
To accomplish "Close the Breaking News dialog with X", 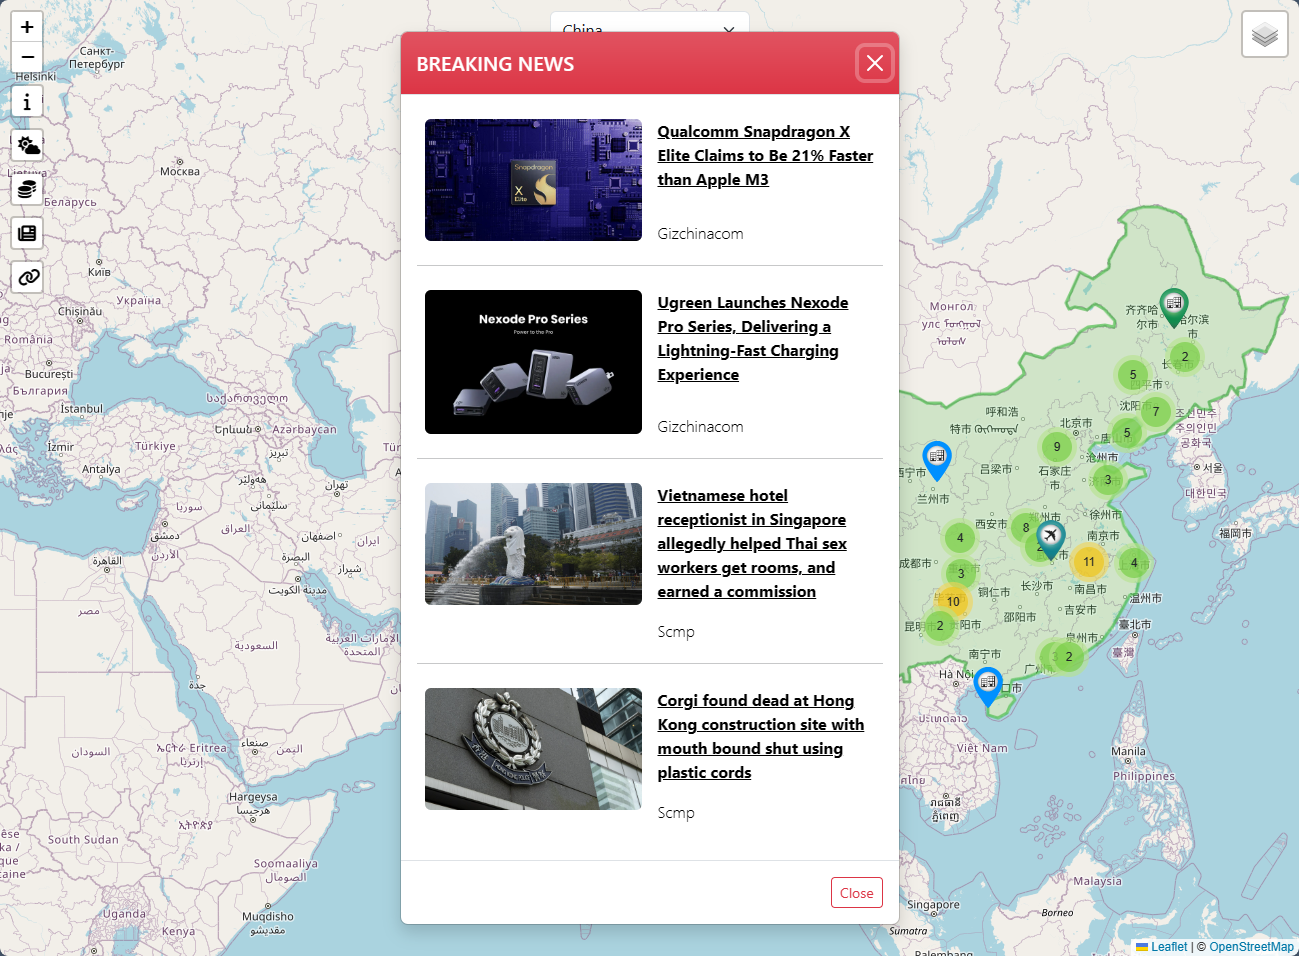I will point(875,64).
